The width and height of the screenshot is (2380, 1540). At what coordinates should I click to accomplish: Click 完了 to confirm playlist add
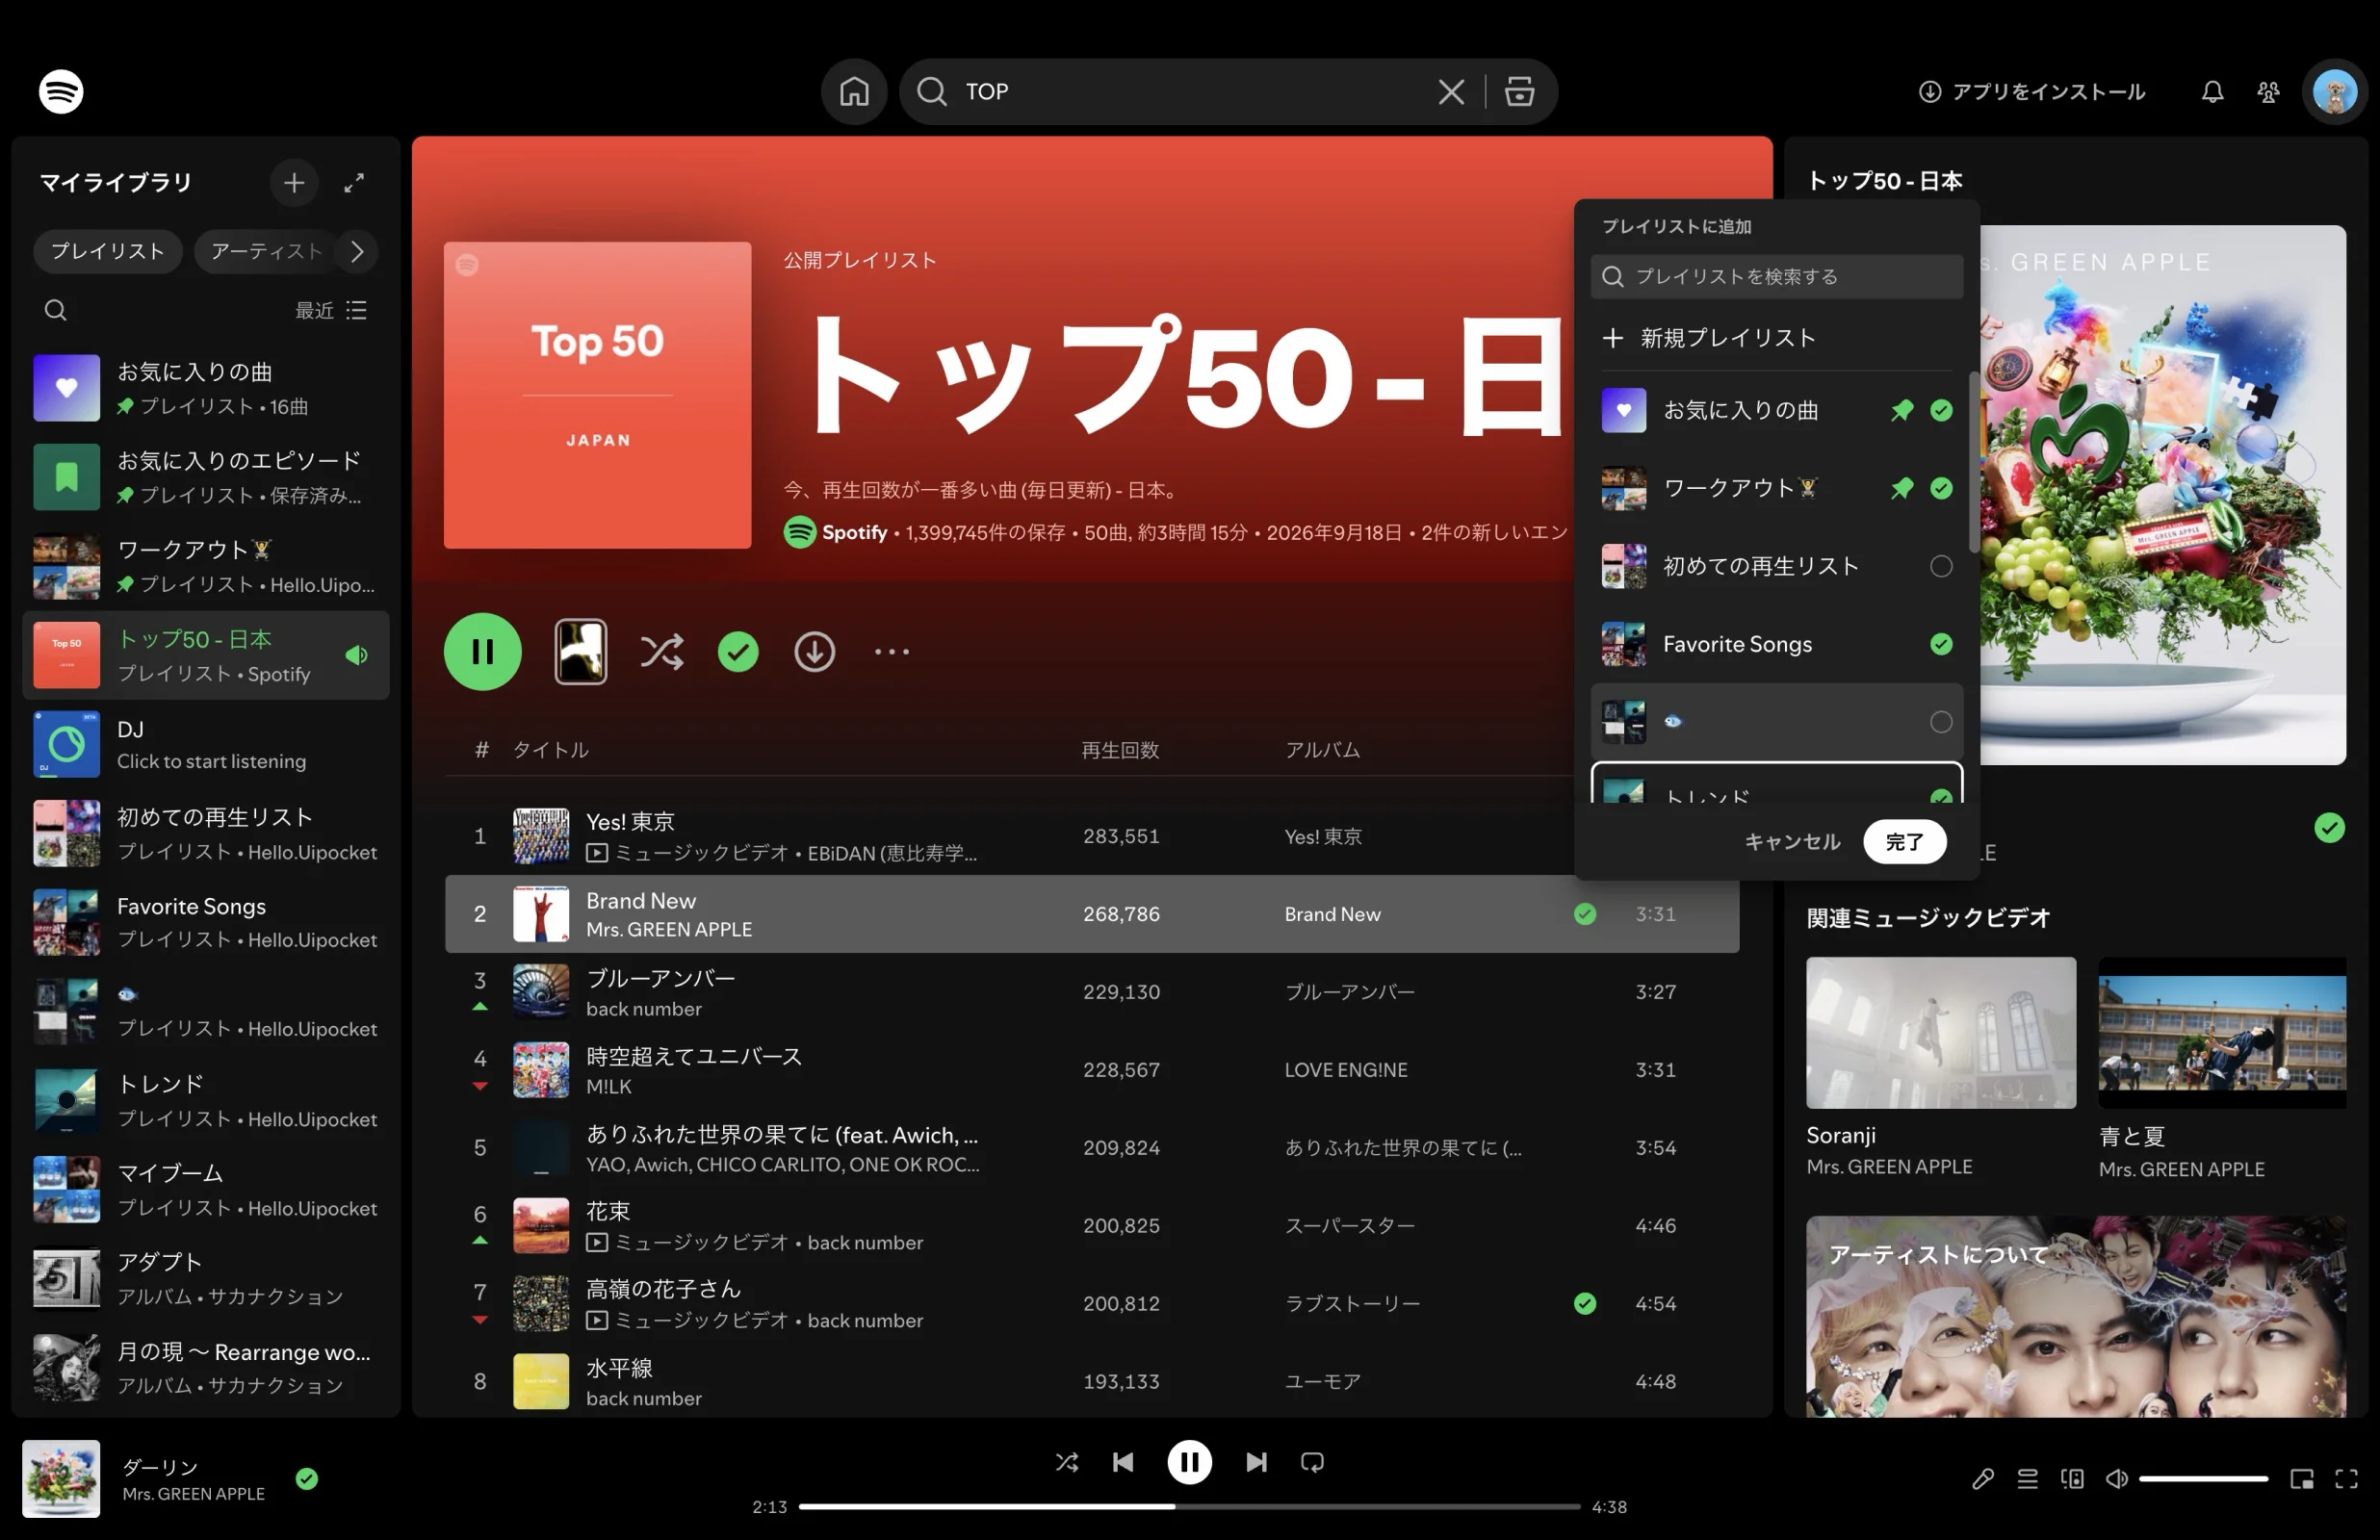click(1904, 842)
